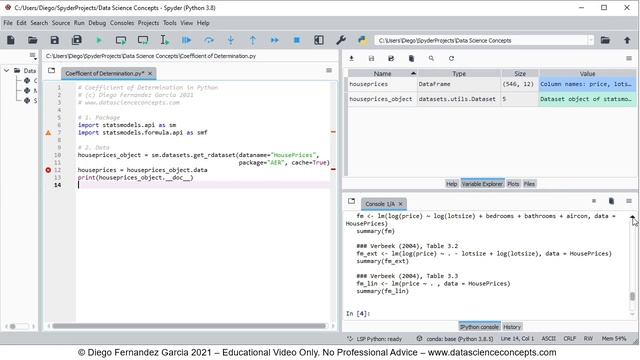The image size is (640, 360).
Task: Open file with the folder toolbar icon
Action: (x=33, y=40)
